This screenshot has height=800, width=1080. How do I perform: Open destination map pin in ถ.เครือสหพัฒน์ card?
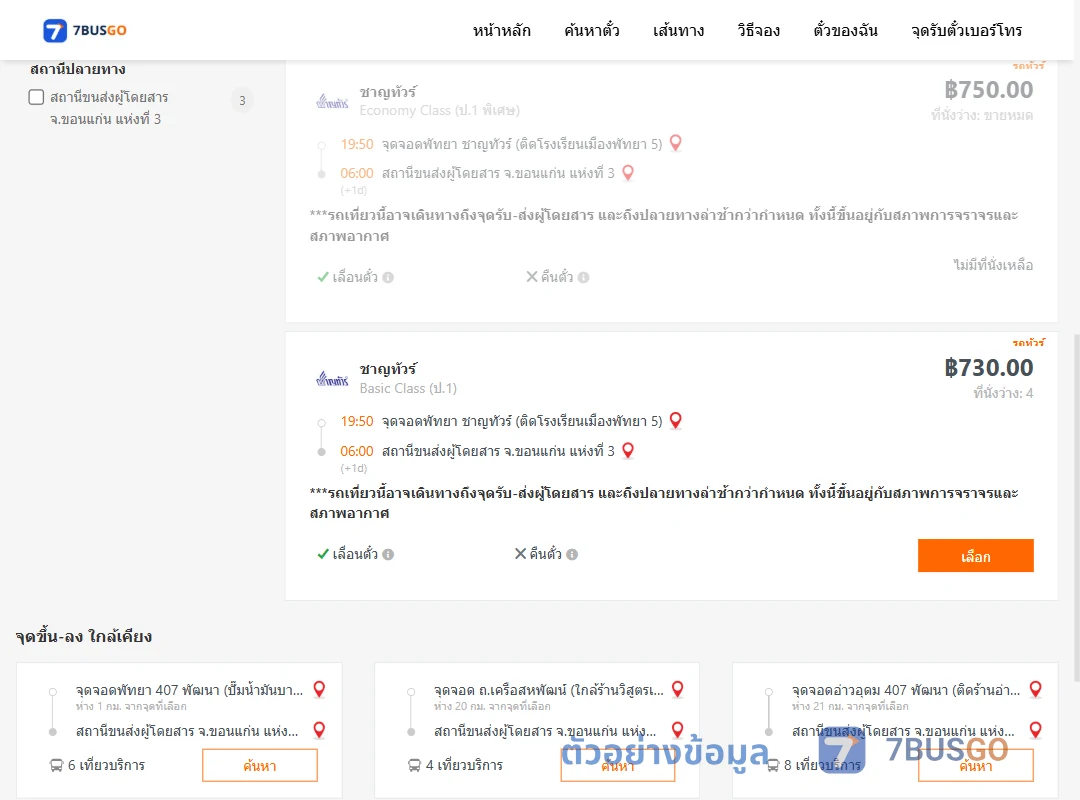point(677,730)
